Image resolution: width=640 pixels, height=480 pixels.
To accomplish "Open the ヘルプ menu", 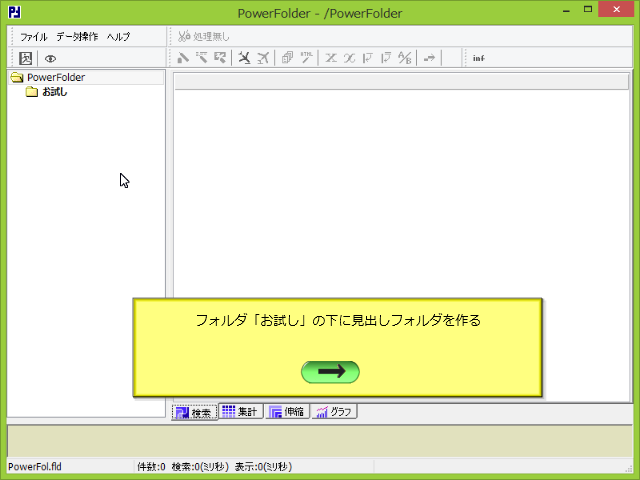I will click(x=118, y=37).
